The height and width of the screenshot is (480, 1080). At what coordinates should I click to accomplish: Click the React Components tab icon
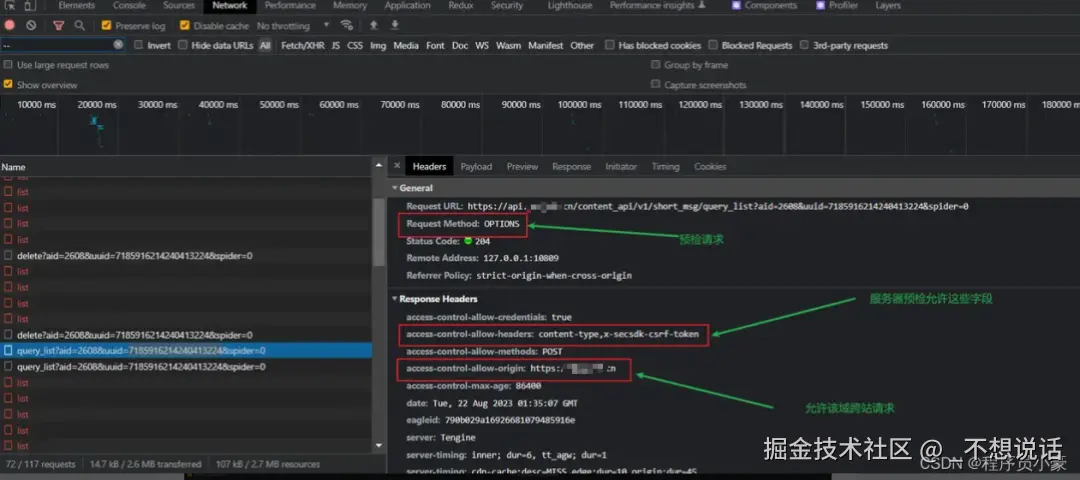pyautogui.click(x=736, y=6)
